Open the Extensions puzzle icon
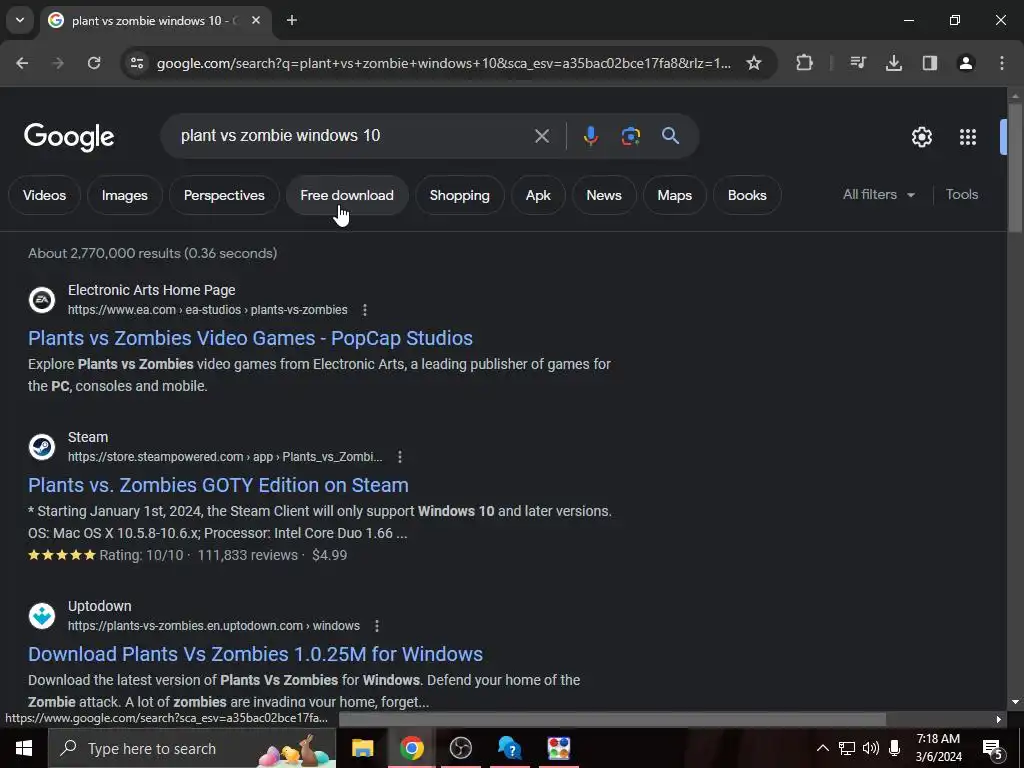This screenshot has height=768, width=1024. 805,63
